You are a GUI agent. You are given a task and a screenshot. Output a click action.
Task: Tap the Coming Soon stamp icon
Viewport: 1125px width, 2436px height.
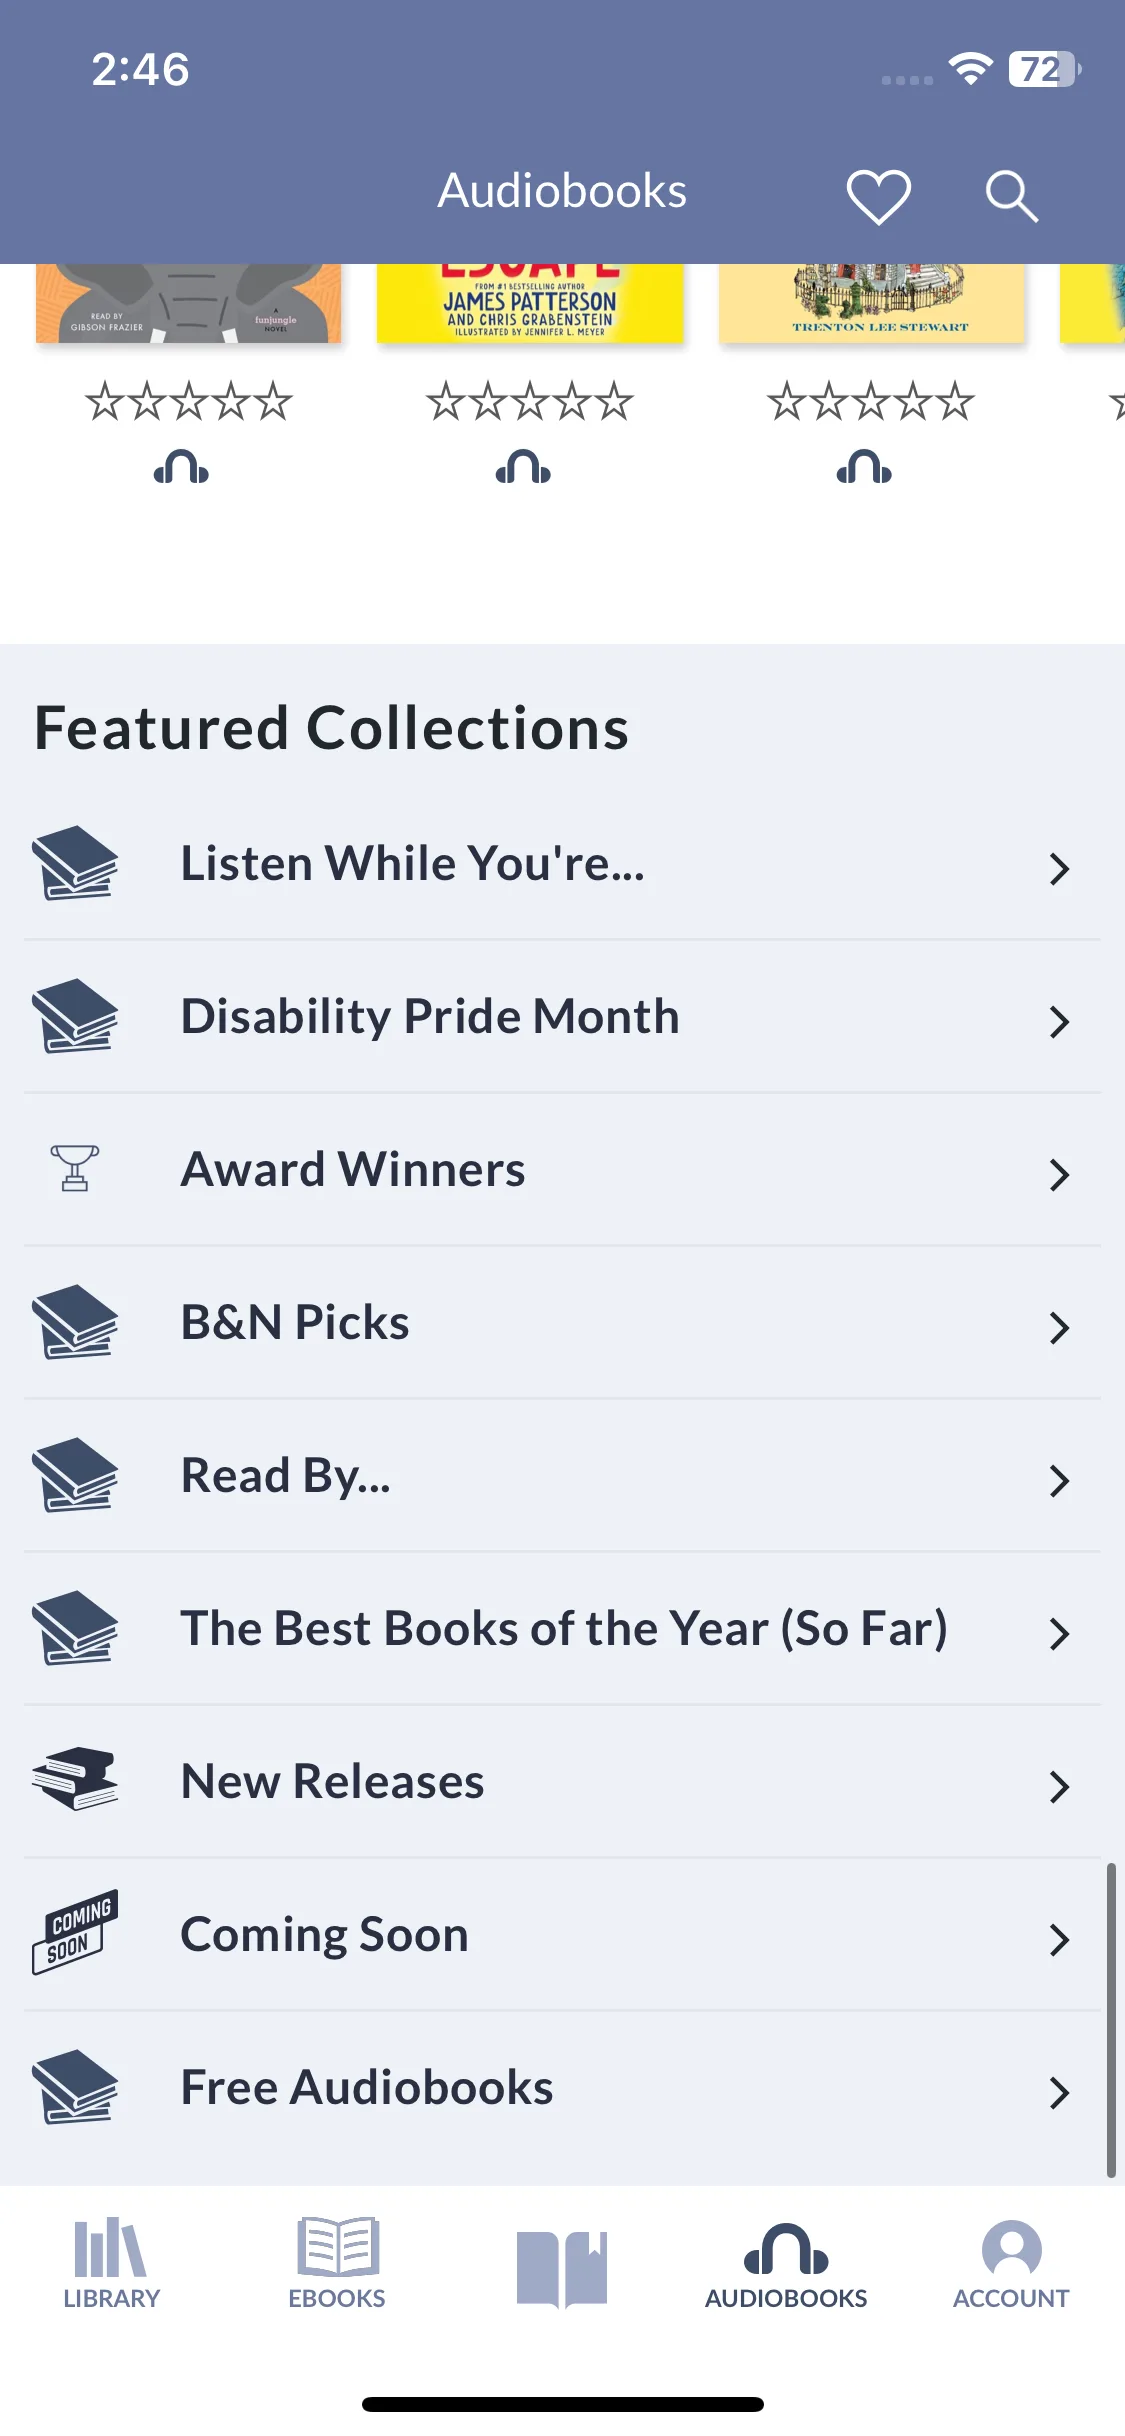75,1932
